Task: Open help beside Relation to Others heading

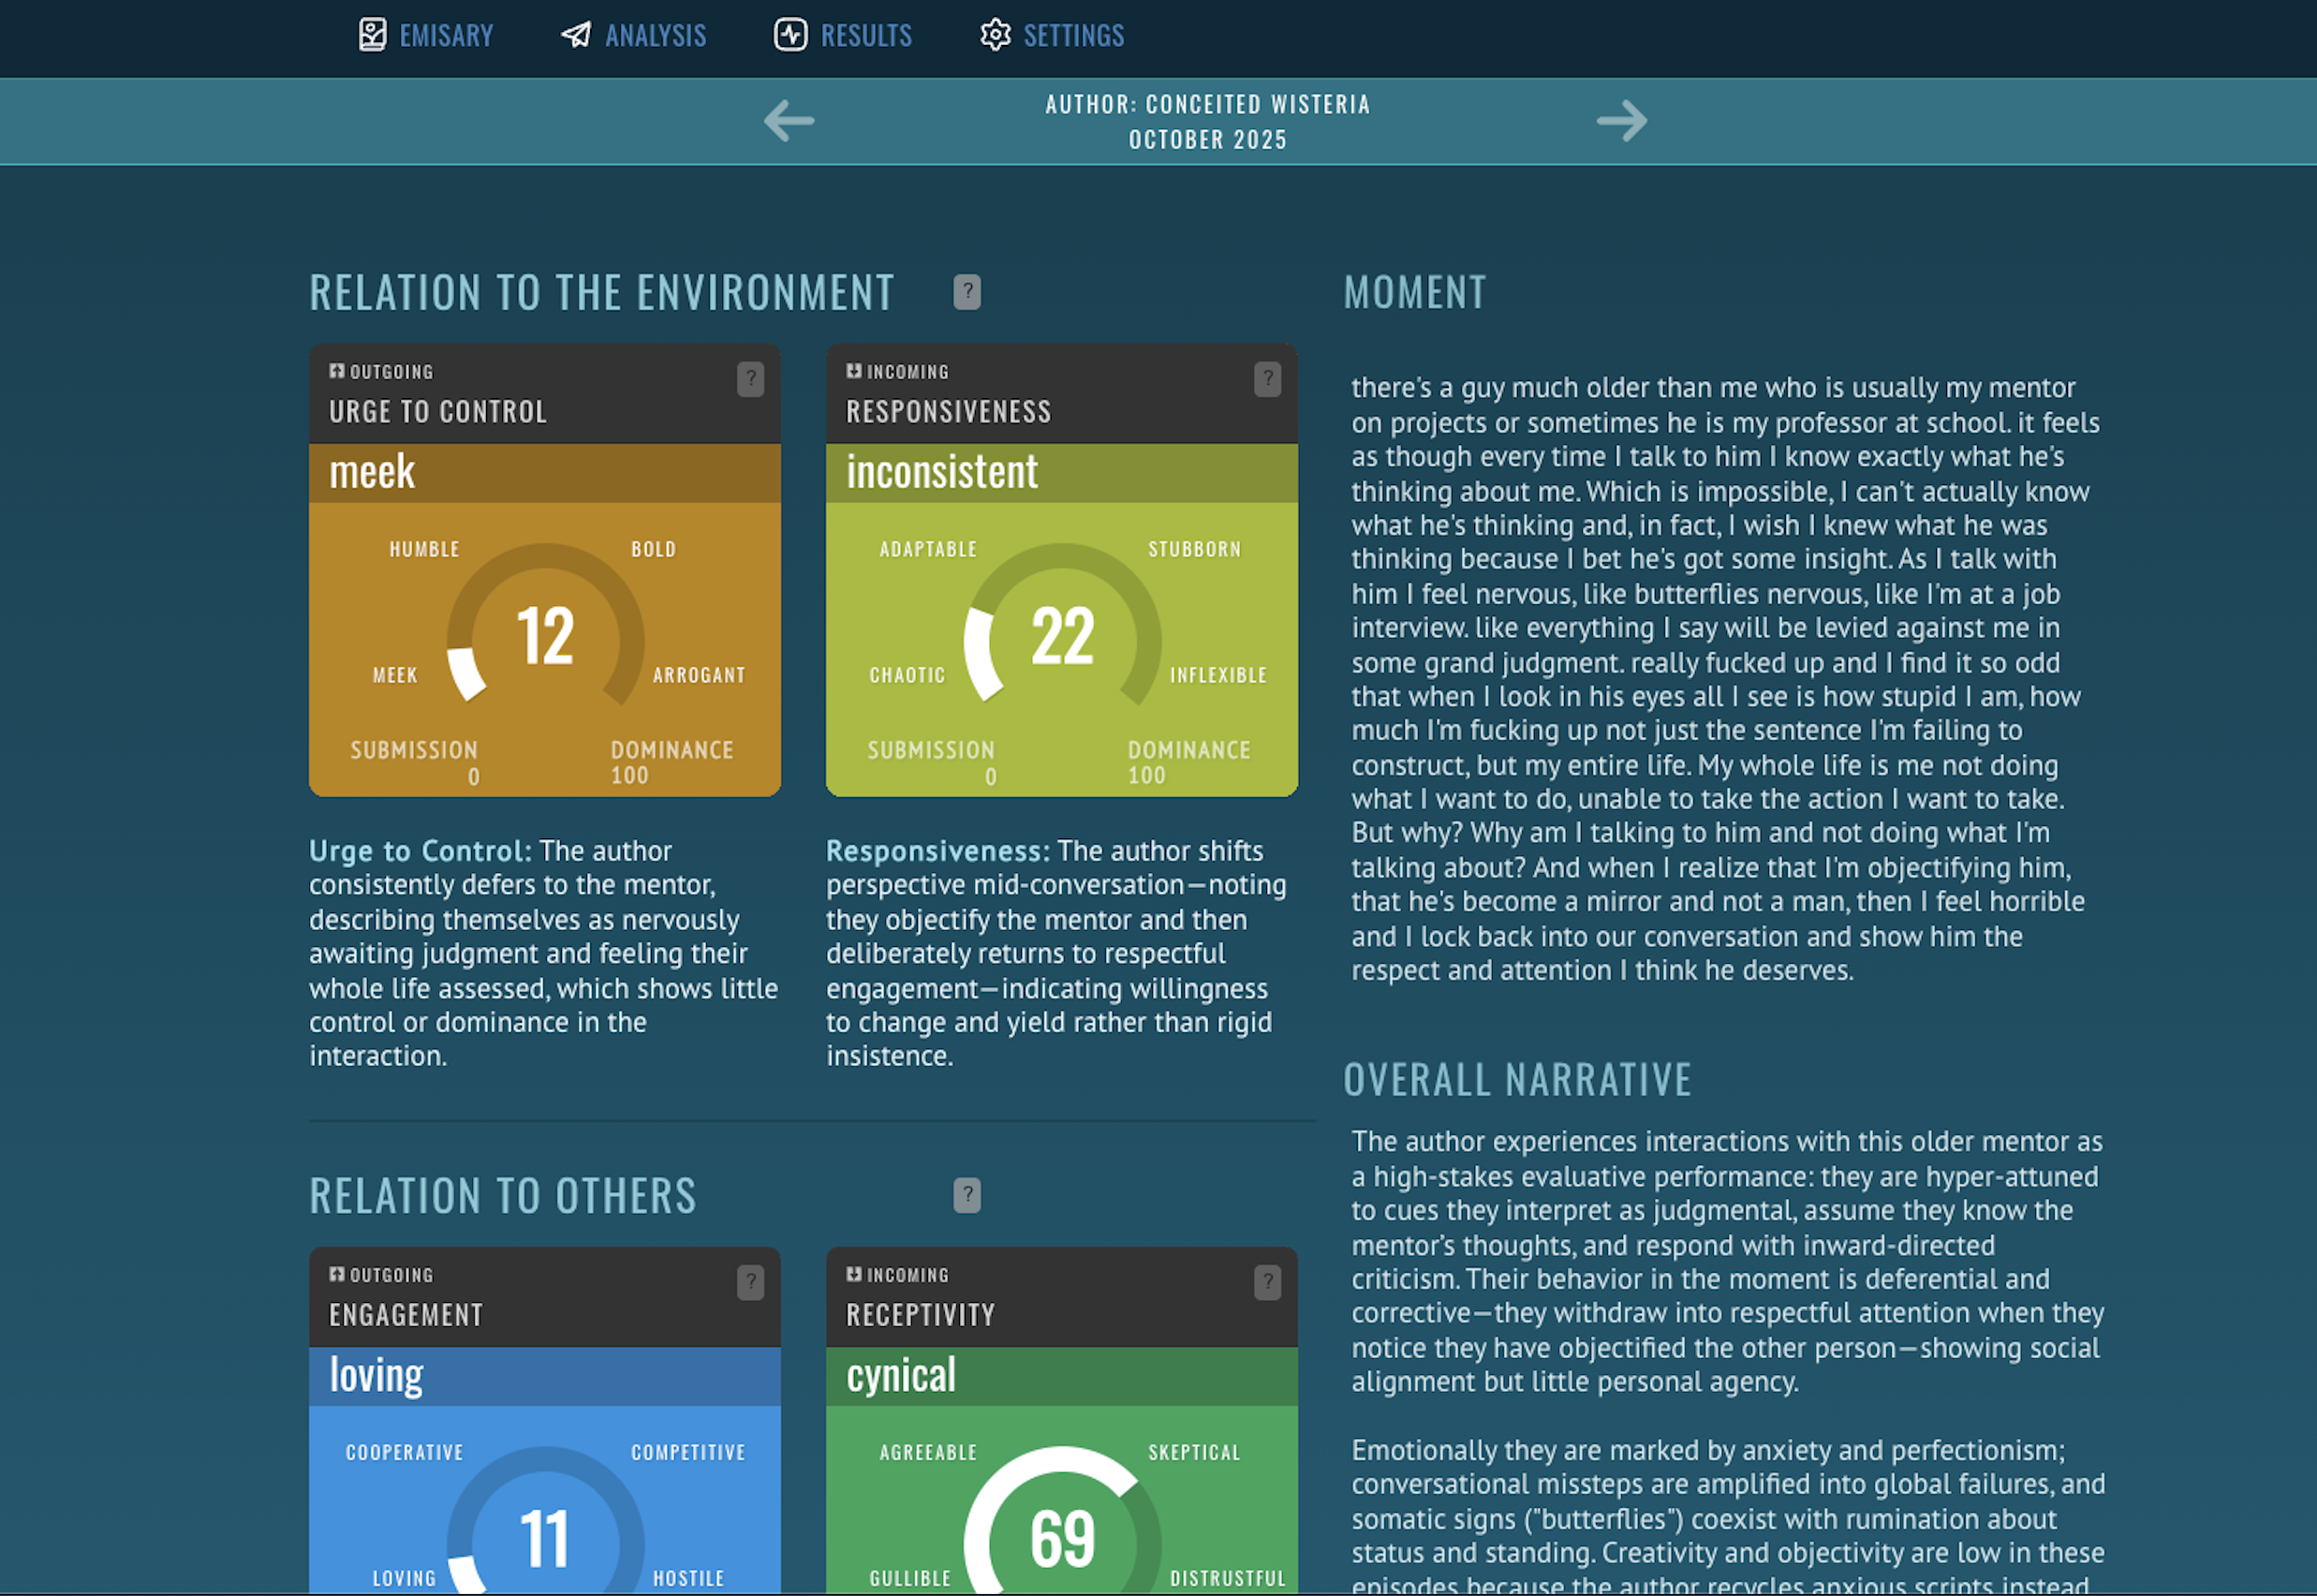Action: tap(967, 1193)
